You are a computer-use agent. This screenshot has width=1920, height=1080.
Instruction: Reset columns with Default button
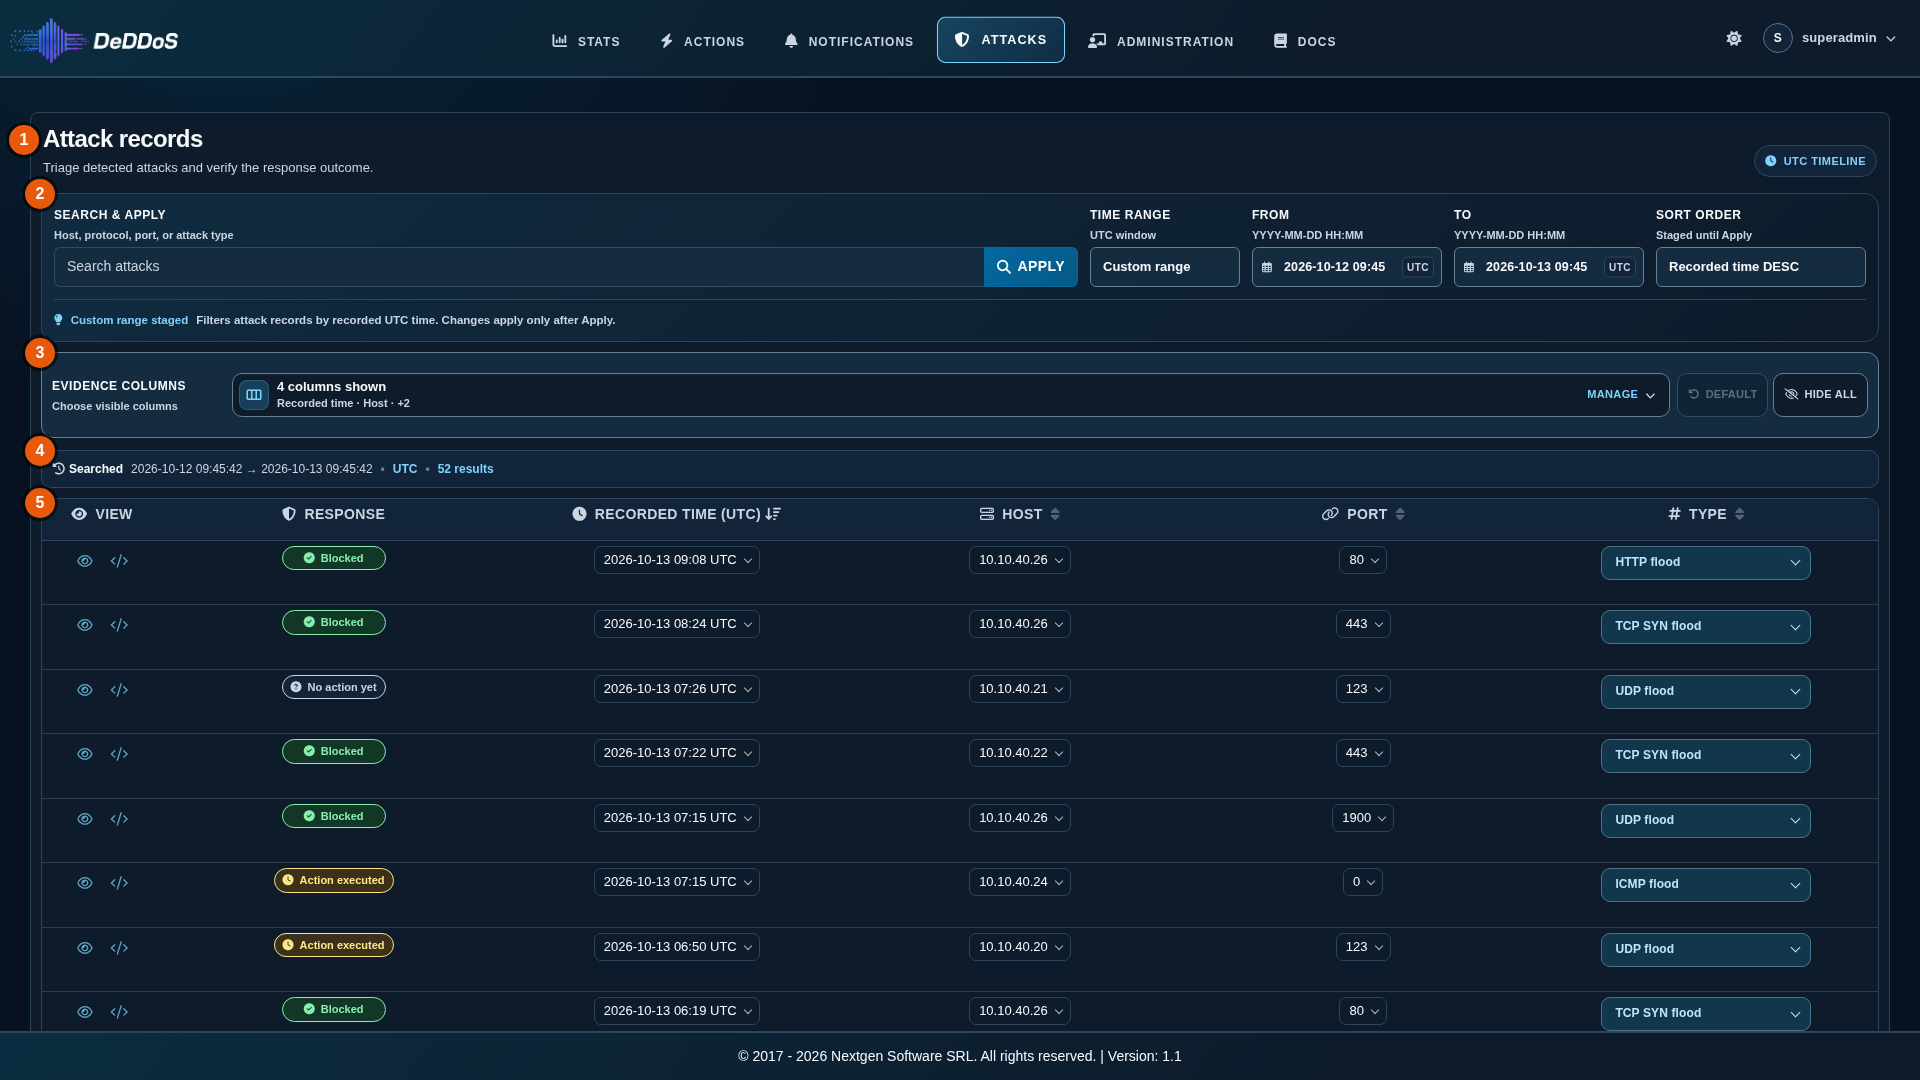coord(1722,395)
